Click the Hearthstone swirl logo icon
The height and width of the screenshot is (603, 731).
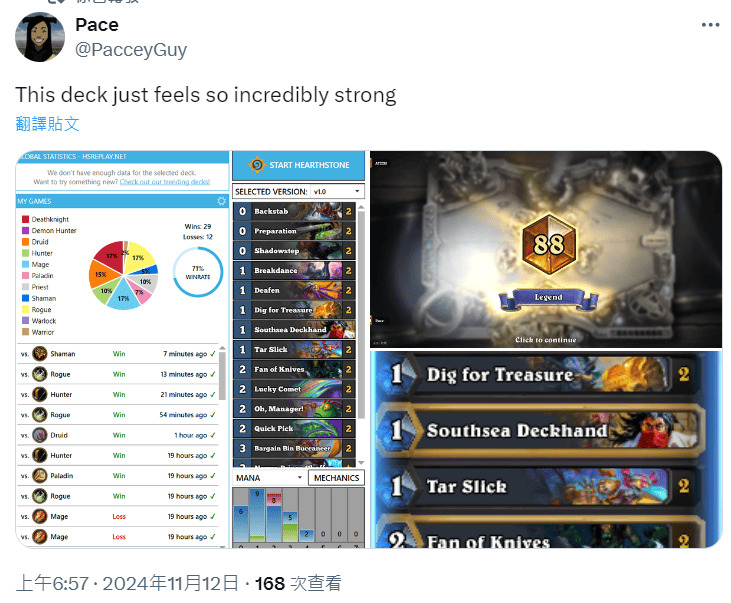click(256, 165)
